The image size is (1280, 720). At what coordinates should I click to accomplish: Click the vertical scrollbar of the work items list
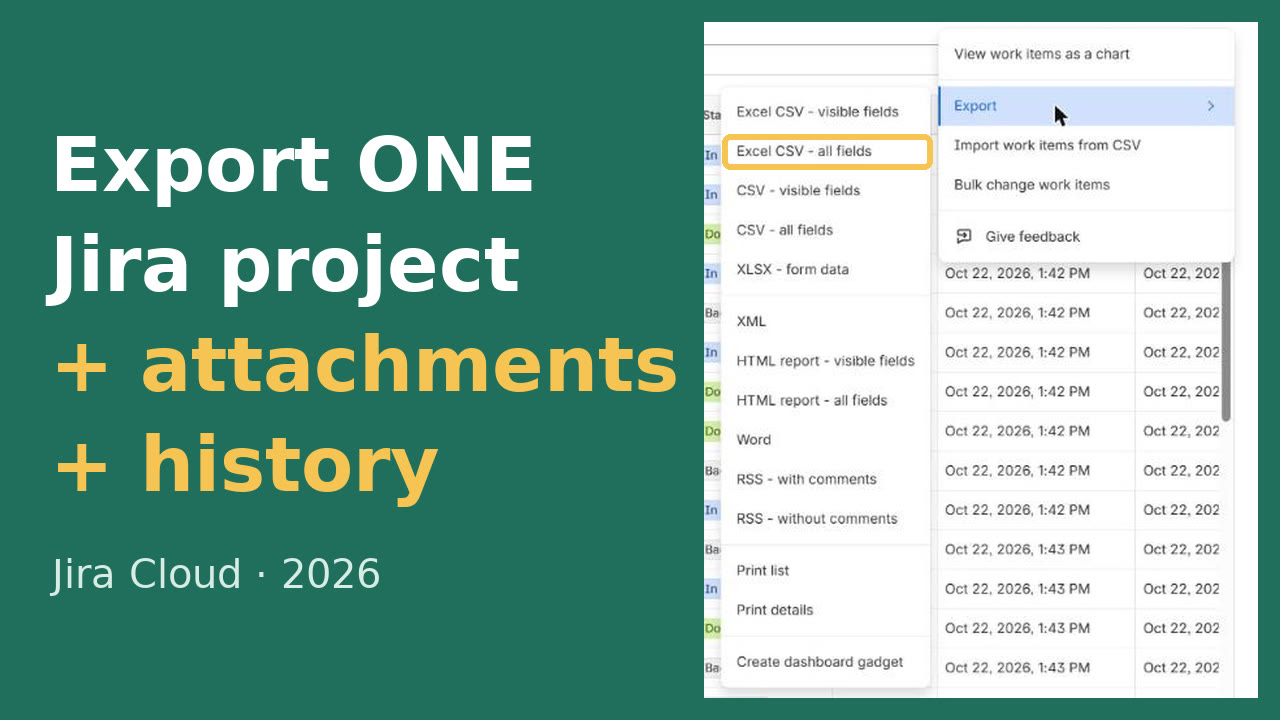click(x=1226, y=340)
